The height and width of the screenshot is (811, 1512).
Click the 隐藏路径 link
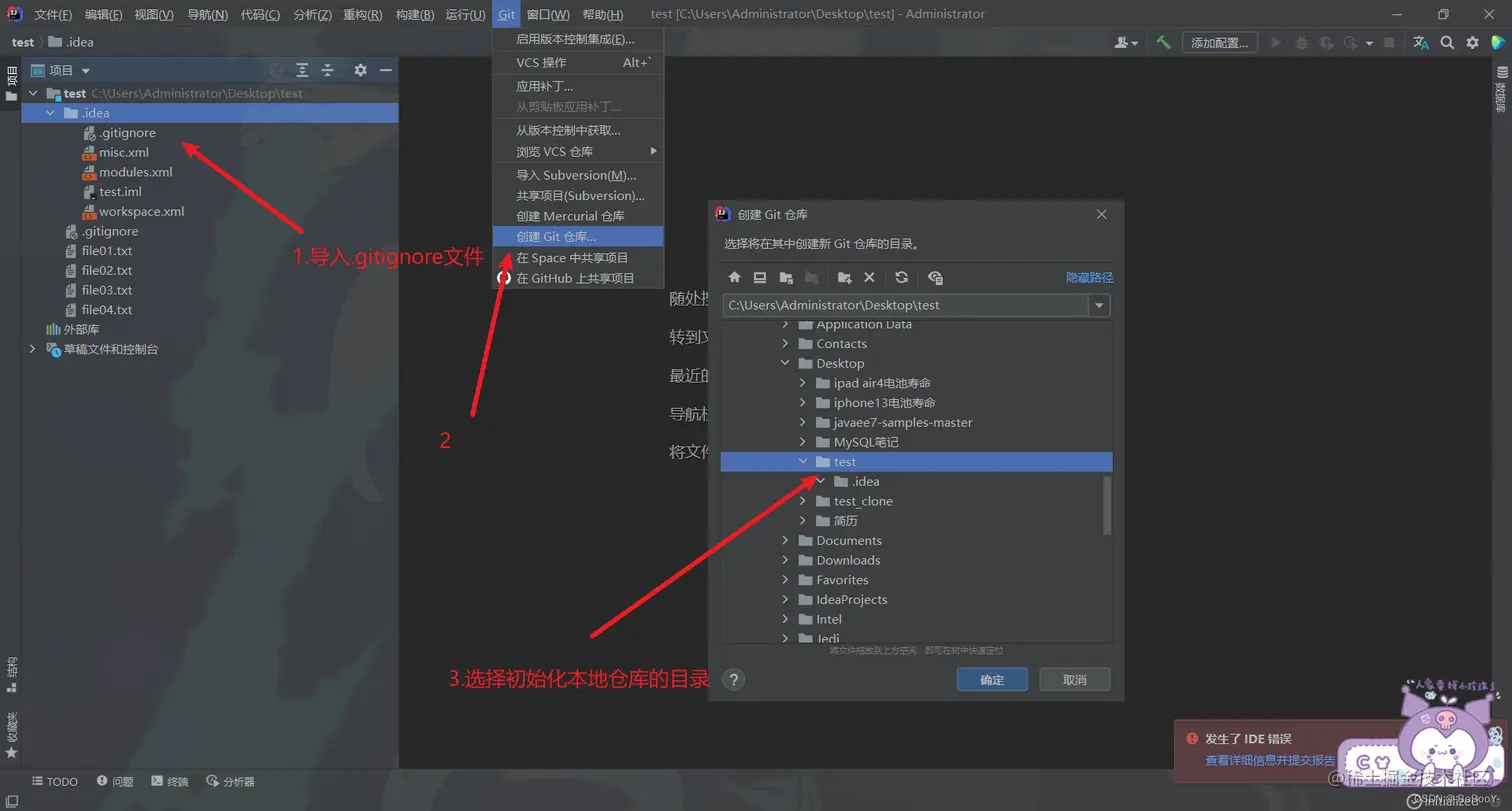tap(1089, 278)
